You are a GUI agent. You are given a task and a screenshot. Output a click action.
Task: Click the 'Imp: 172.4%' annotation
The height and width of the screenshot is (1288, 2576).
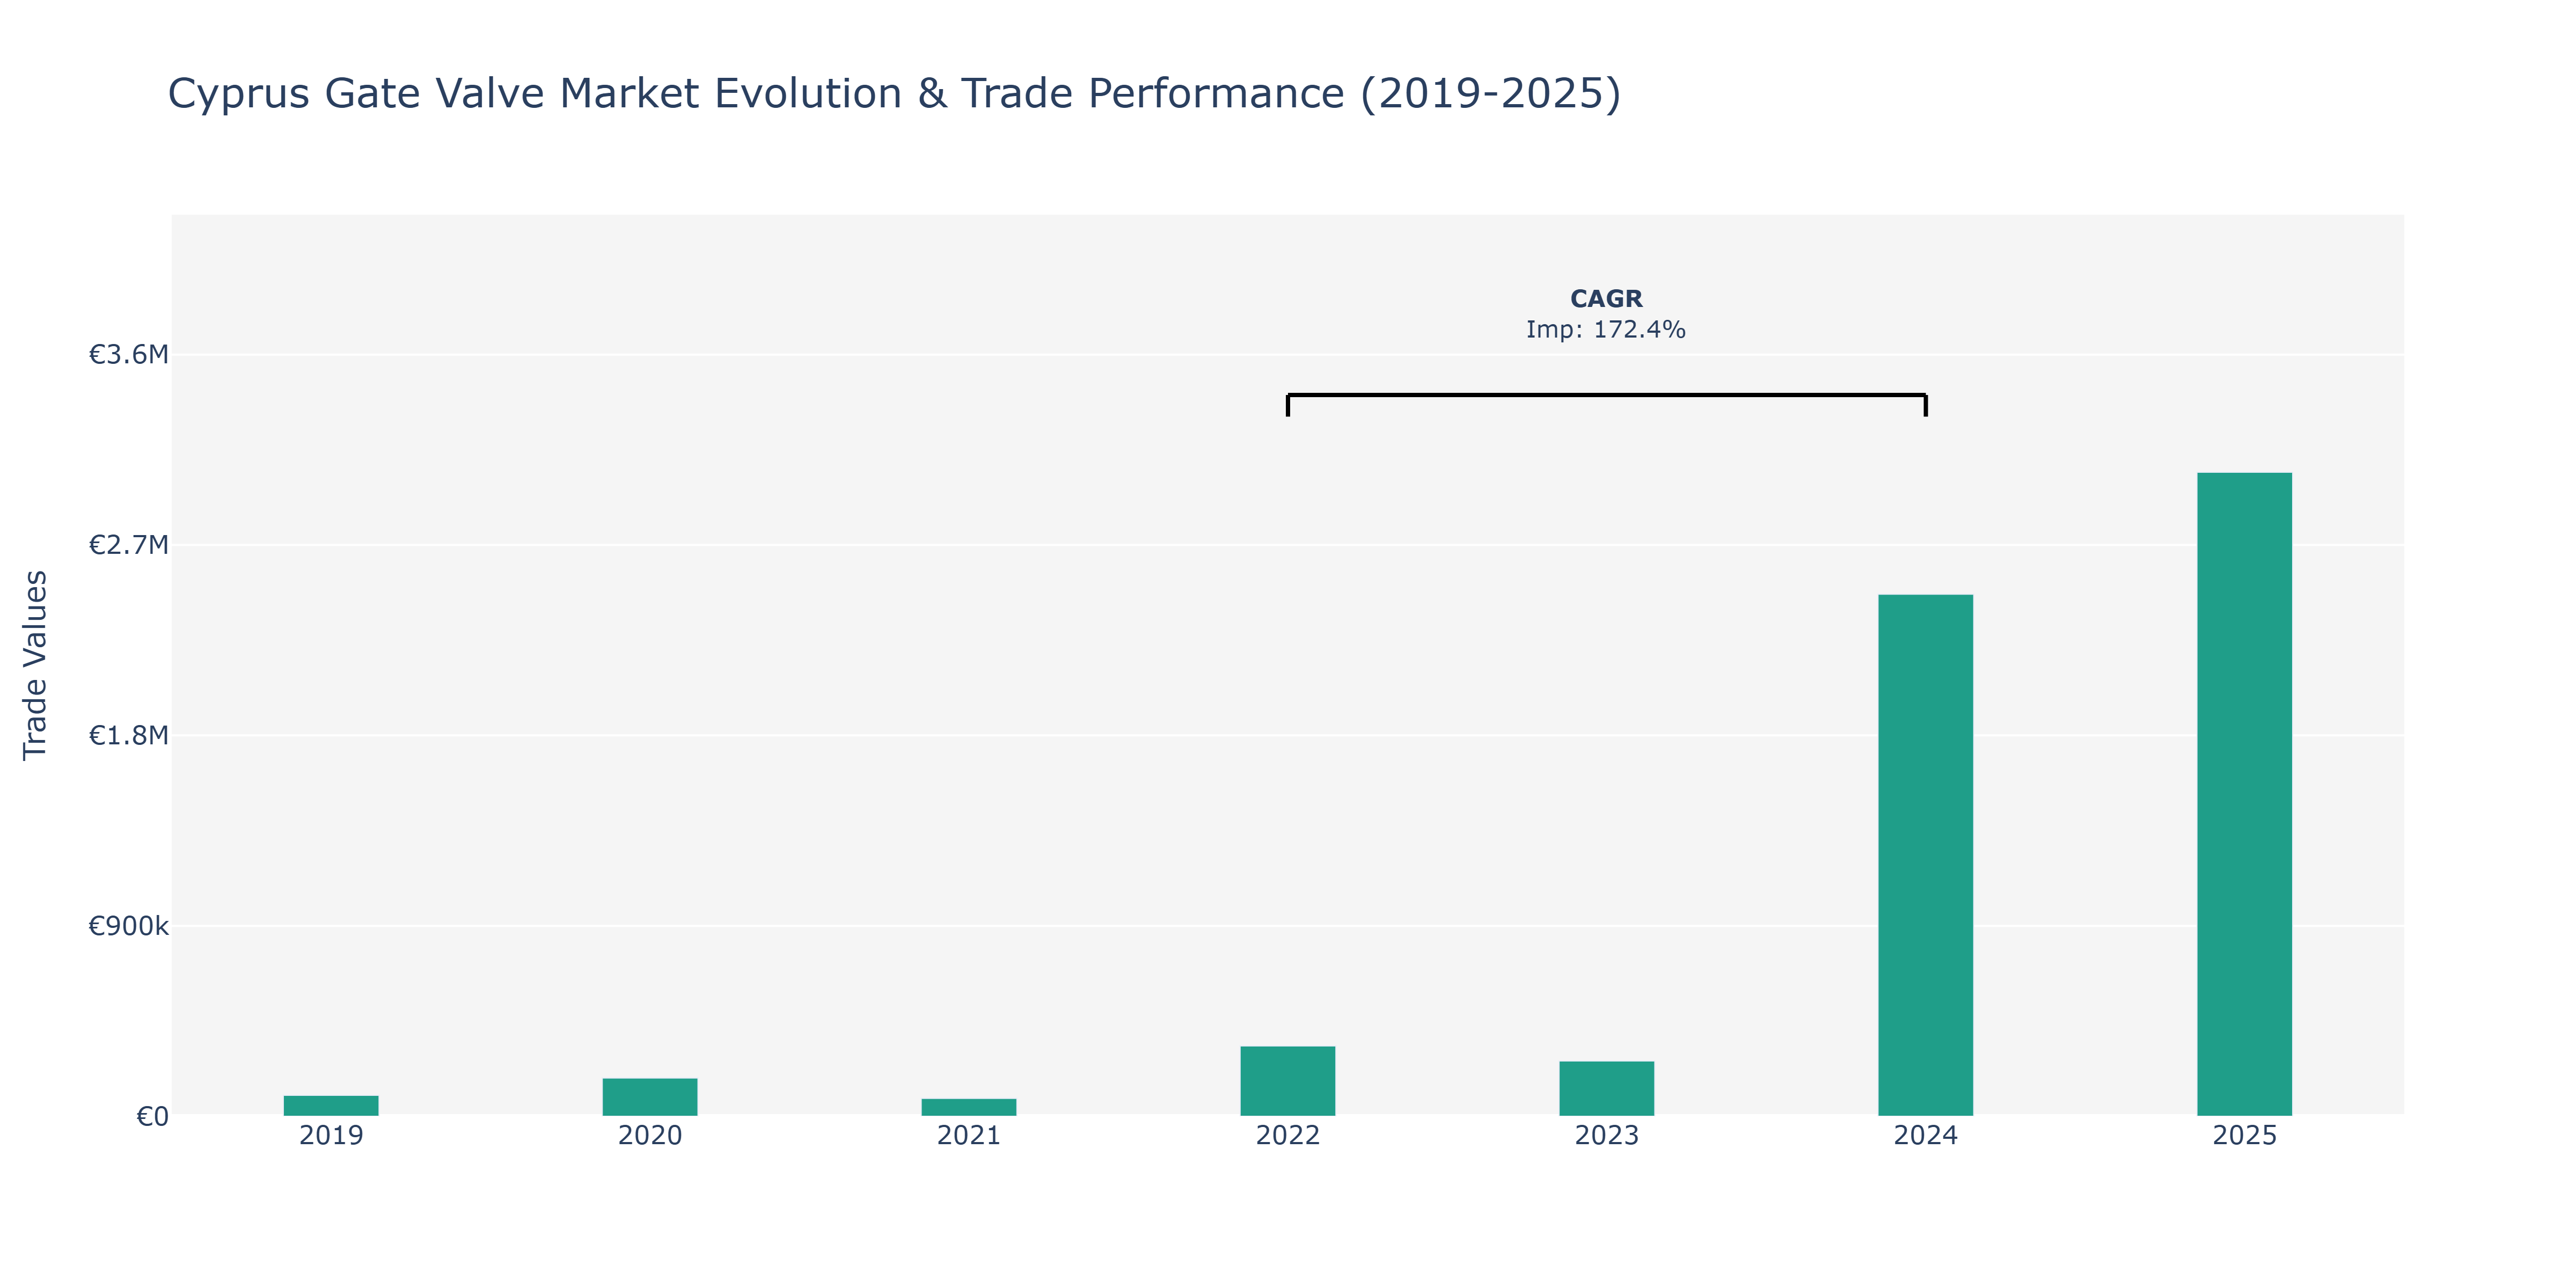click(1606, 329)
